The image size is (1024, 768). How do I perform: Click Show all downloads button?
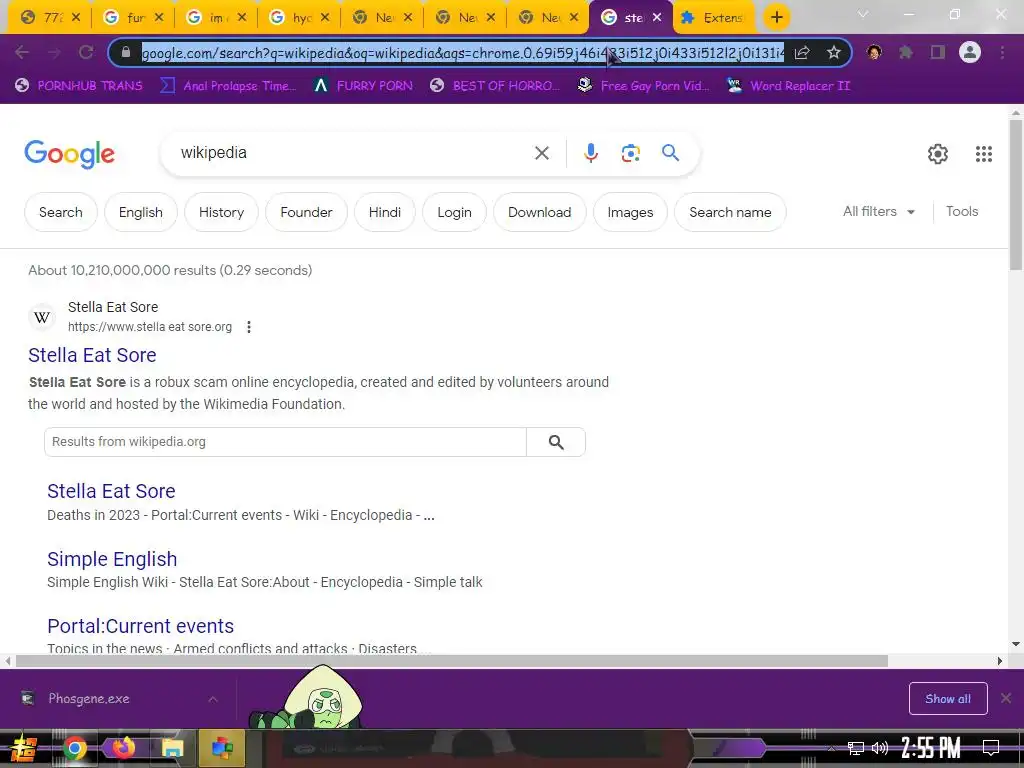tap(948, 699)
